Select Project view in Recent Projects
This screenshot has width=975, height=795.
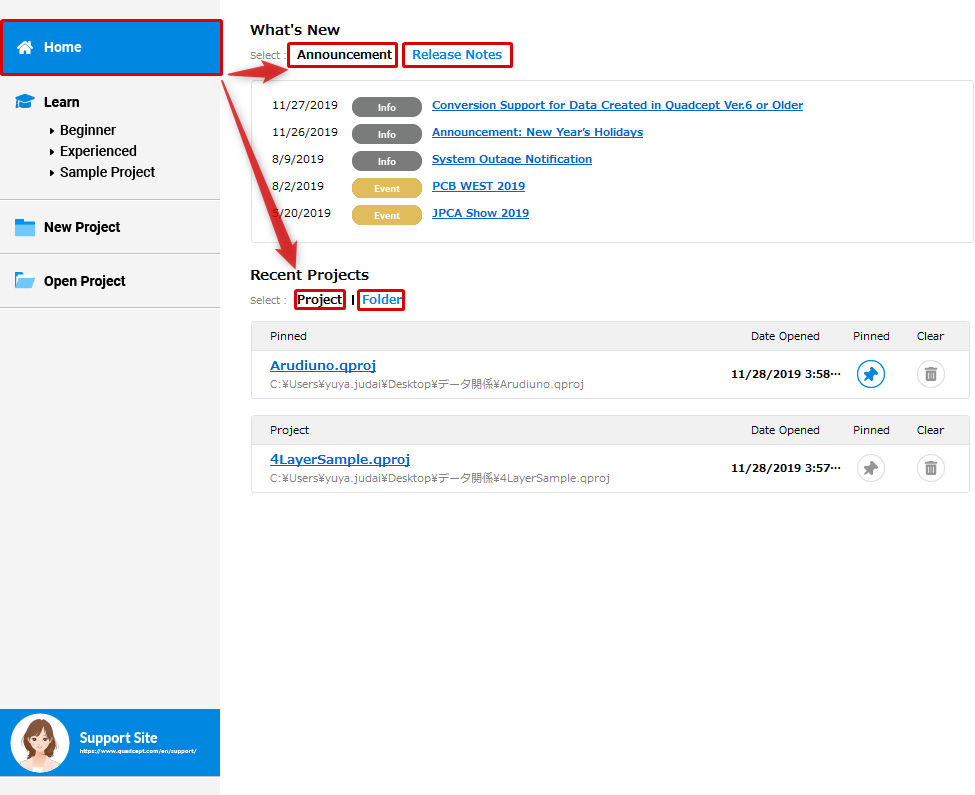(x=320, y=300)
